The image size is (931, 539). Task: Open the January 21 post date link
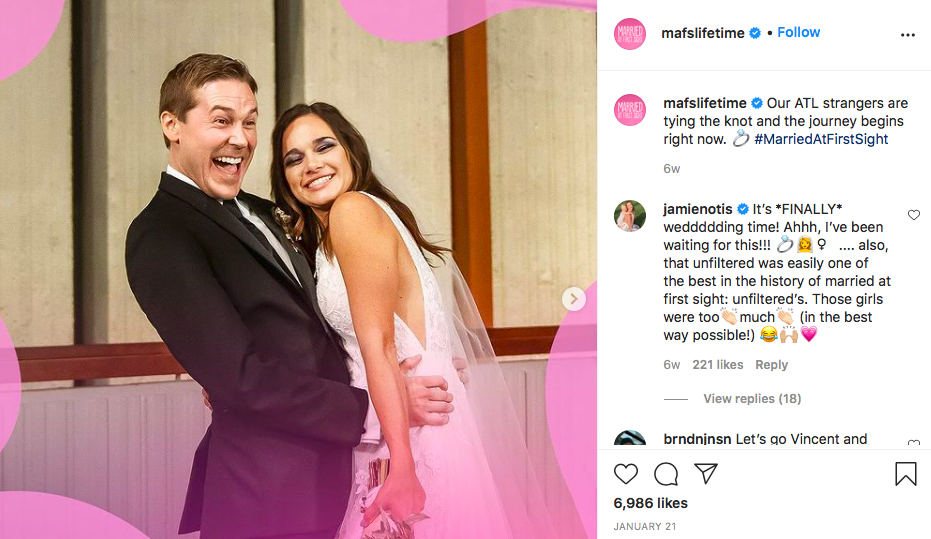[645, 527]
